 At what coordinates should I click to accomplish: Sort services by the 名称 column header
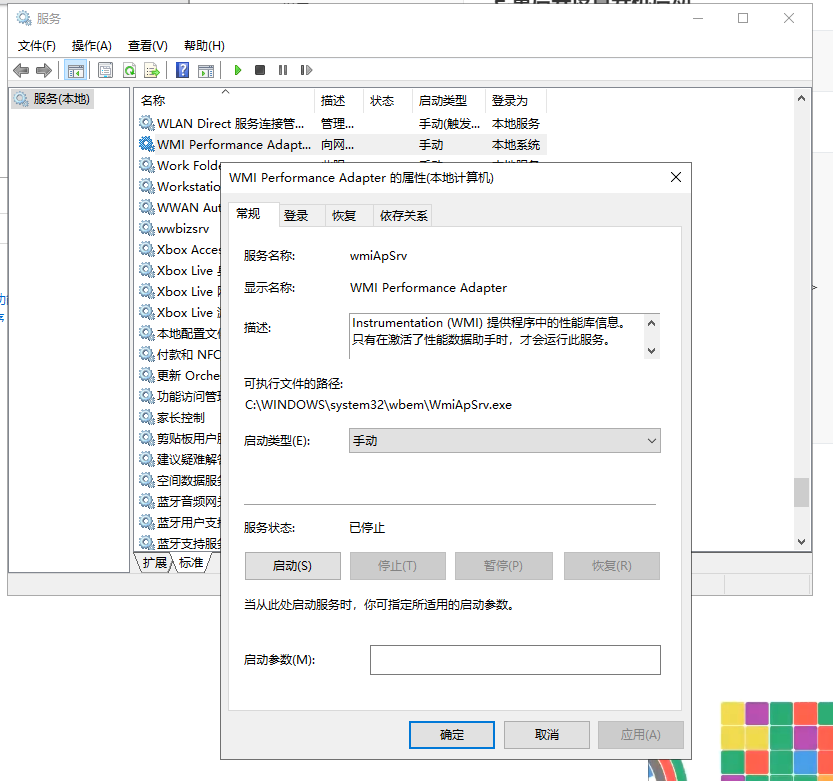click(x=153, y=101)
